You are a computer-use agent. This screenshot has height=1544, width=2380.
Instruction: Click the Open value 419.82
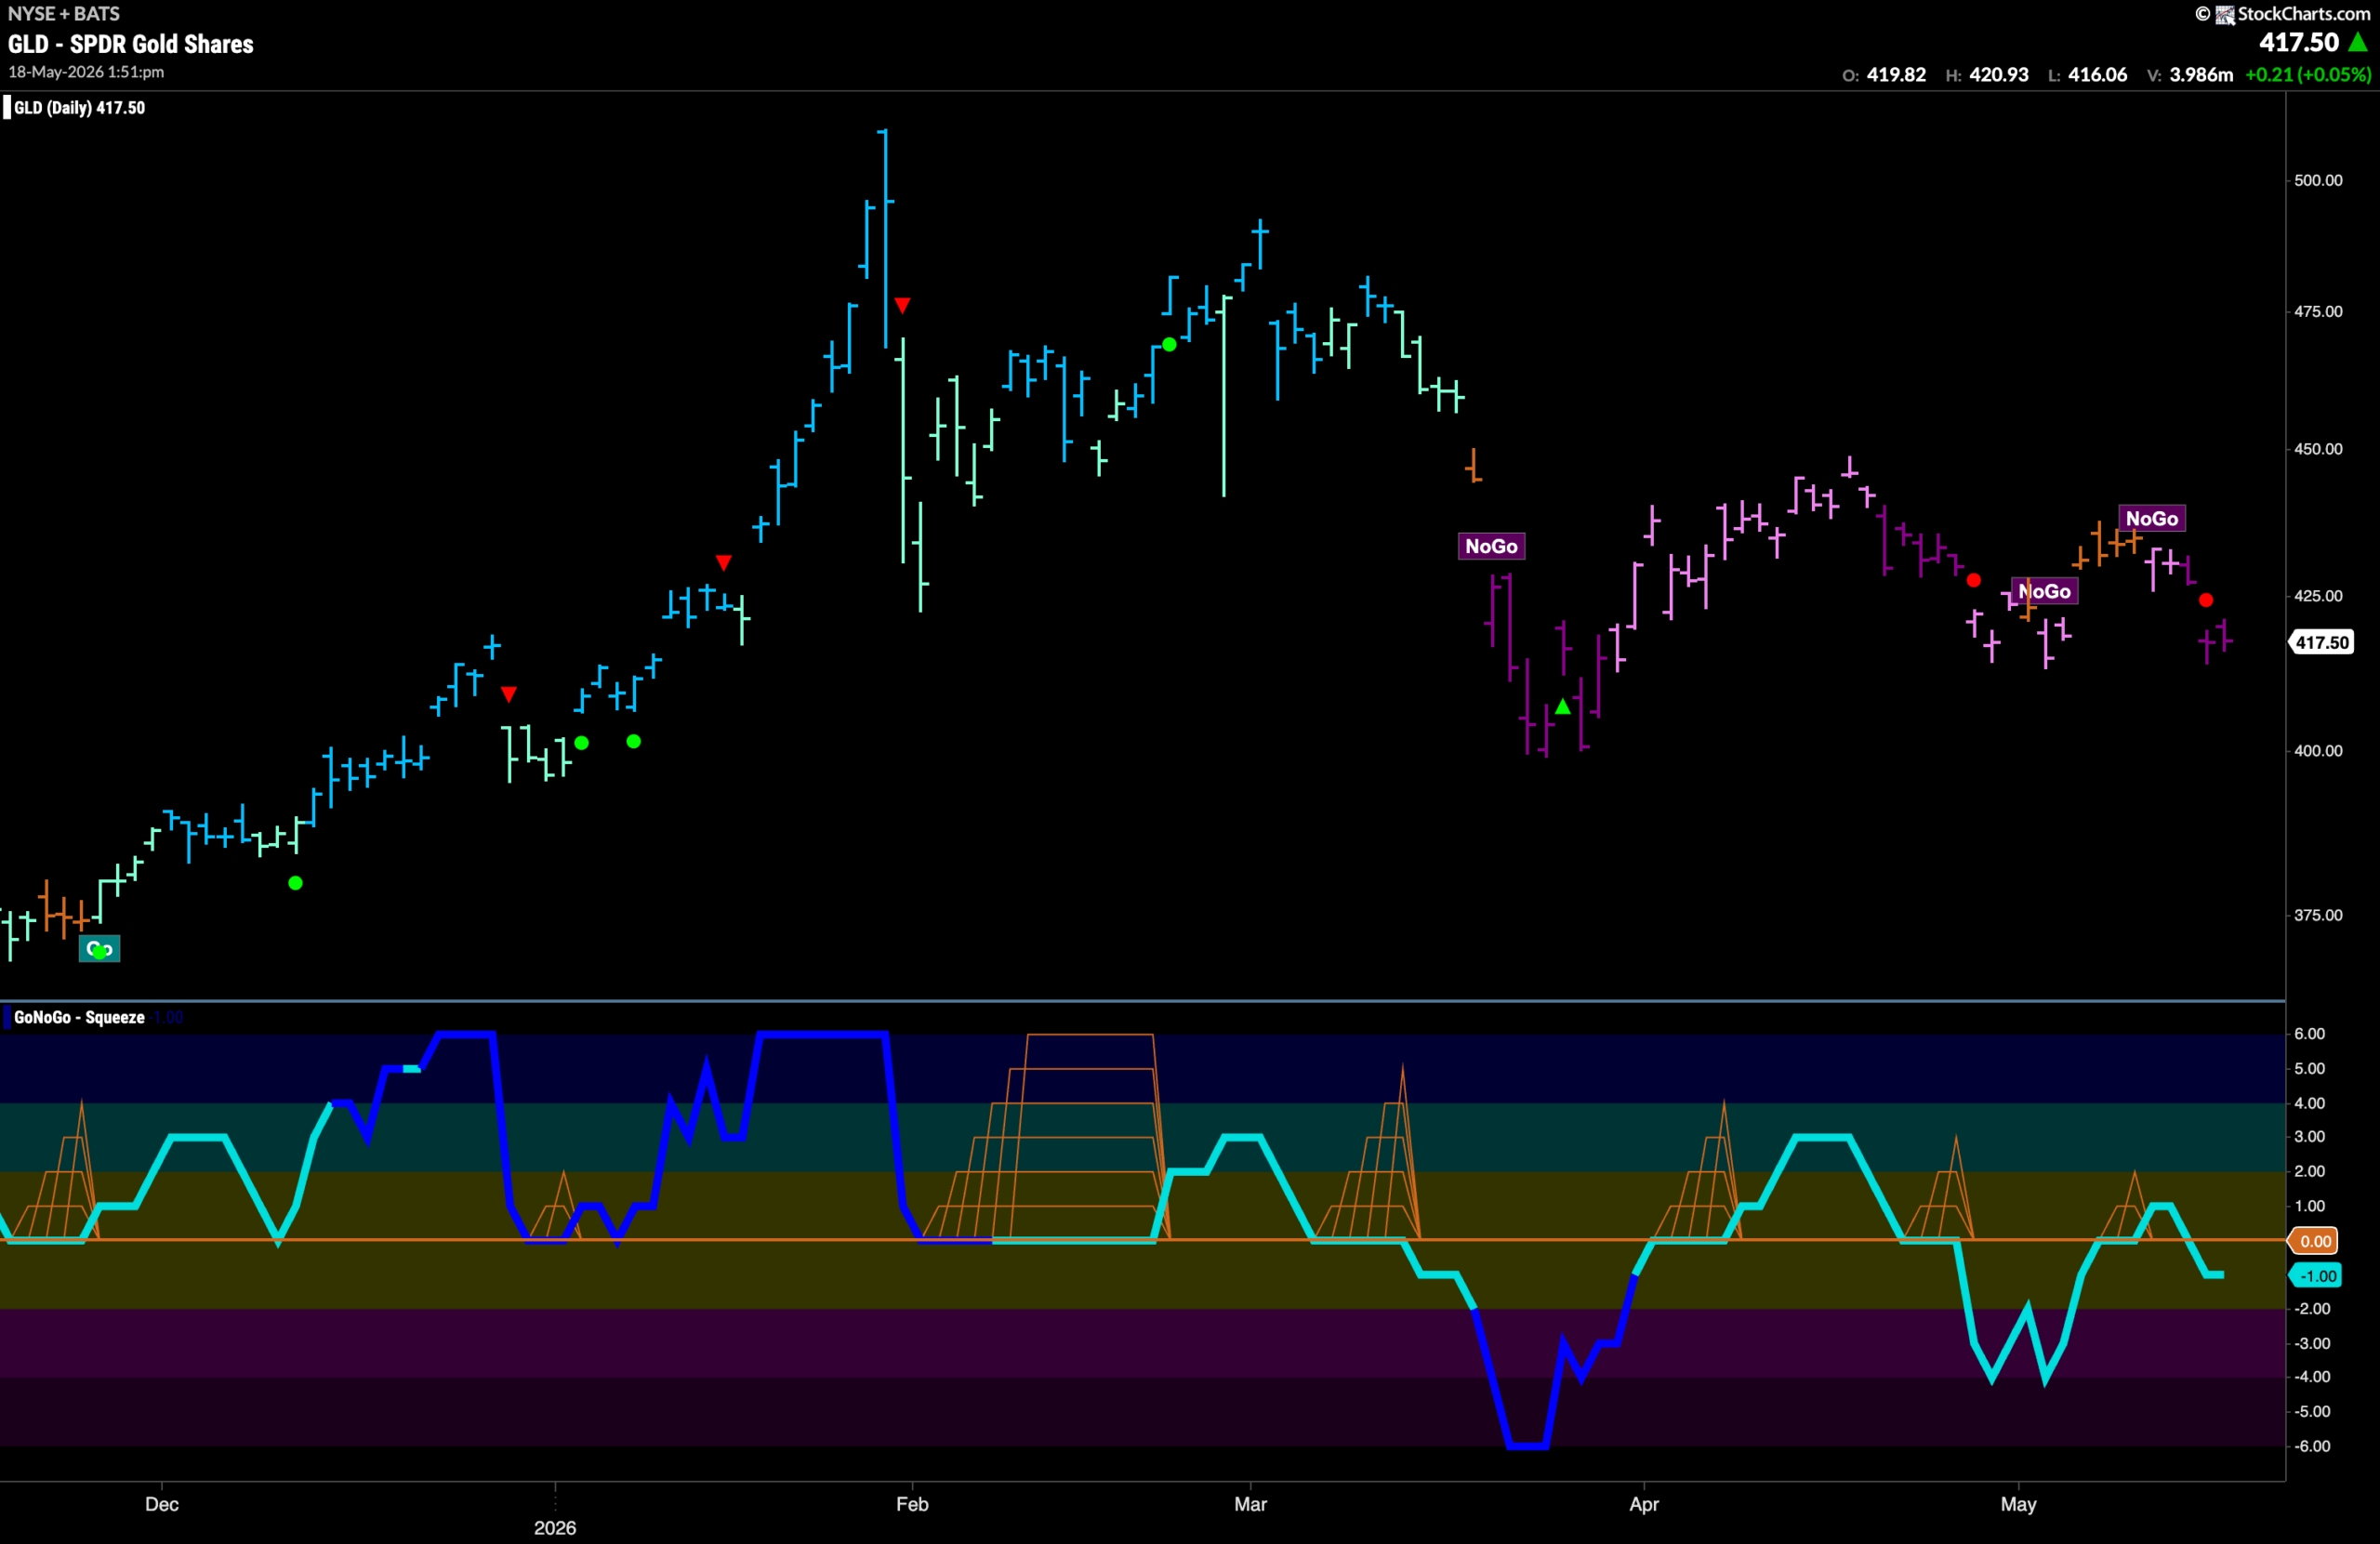tap(1896, 75)
